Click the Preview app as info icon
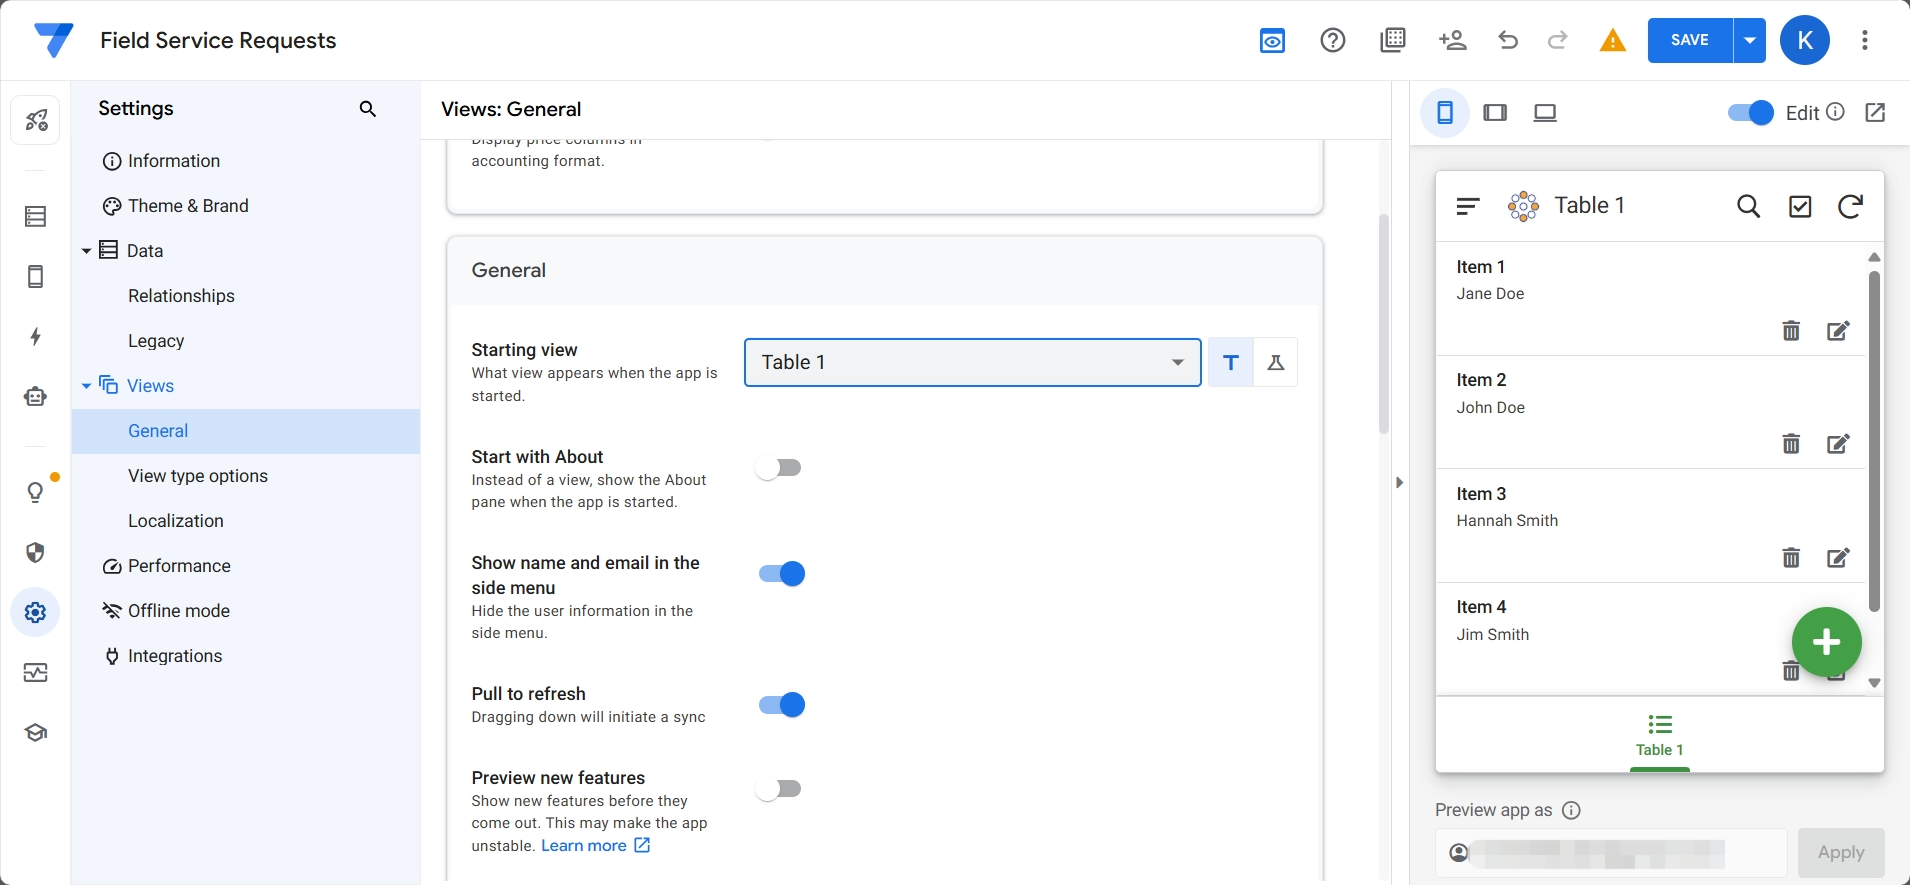Screen dimensions: 1910x885 point(1571,810)
